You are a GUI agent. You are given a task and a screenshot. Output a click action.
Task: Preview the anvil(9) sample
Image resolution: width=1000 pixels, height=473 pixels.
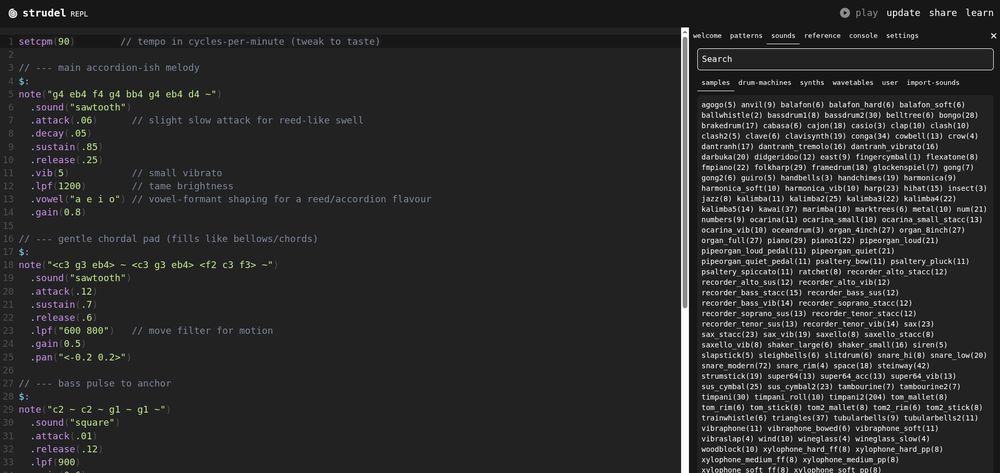(x=758, y=105)
